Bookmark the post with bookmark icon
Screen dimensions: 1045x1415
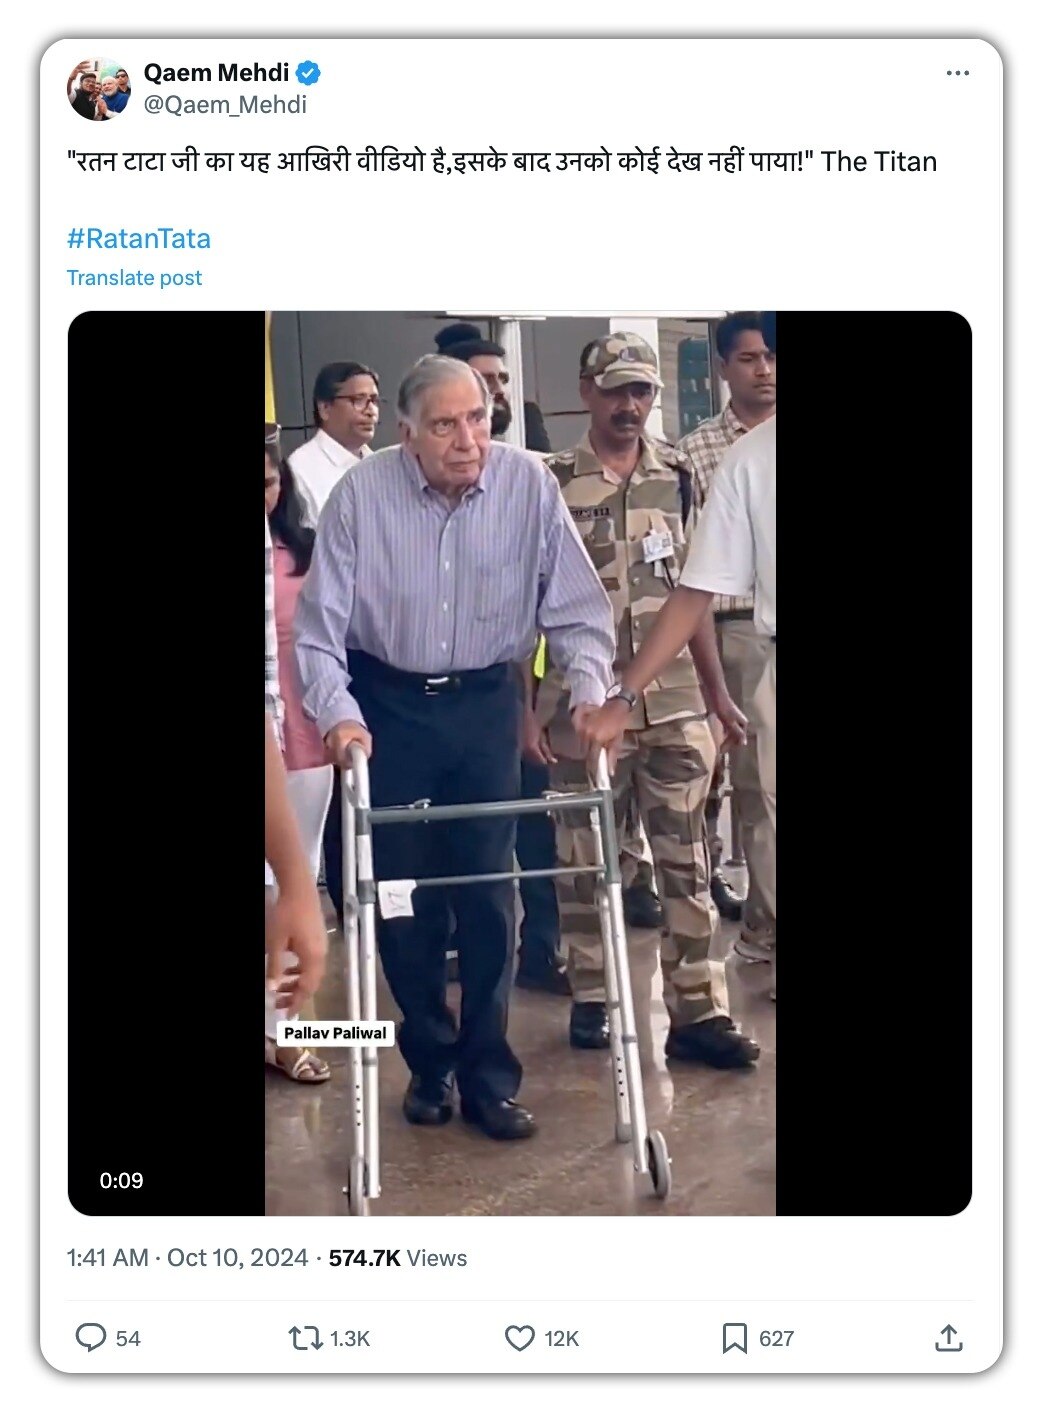point(734,1338)
